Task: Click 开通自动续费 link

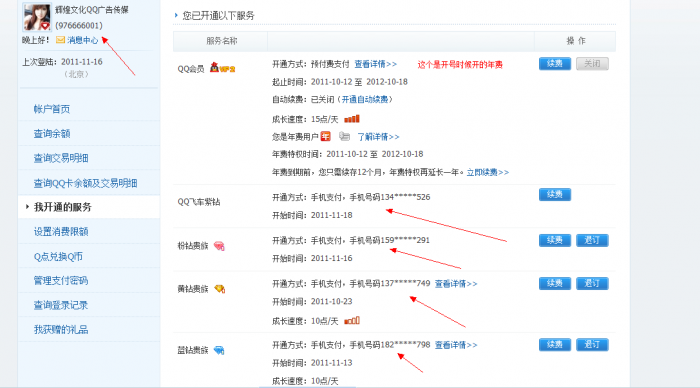Action: click(365, 100)
